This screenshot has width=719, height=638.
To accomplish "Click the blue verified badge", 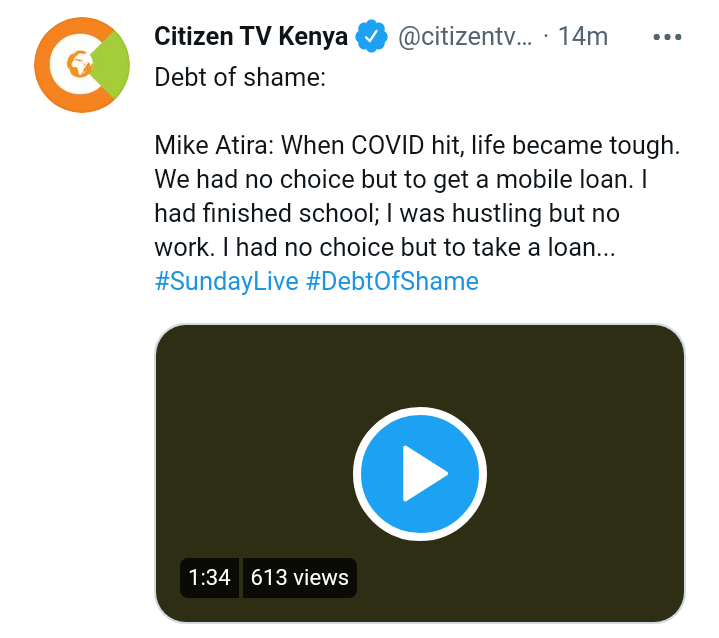I will pyautogui.click(x=372, y=36).
